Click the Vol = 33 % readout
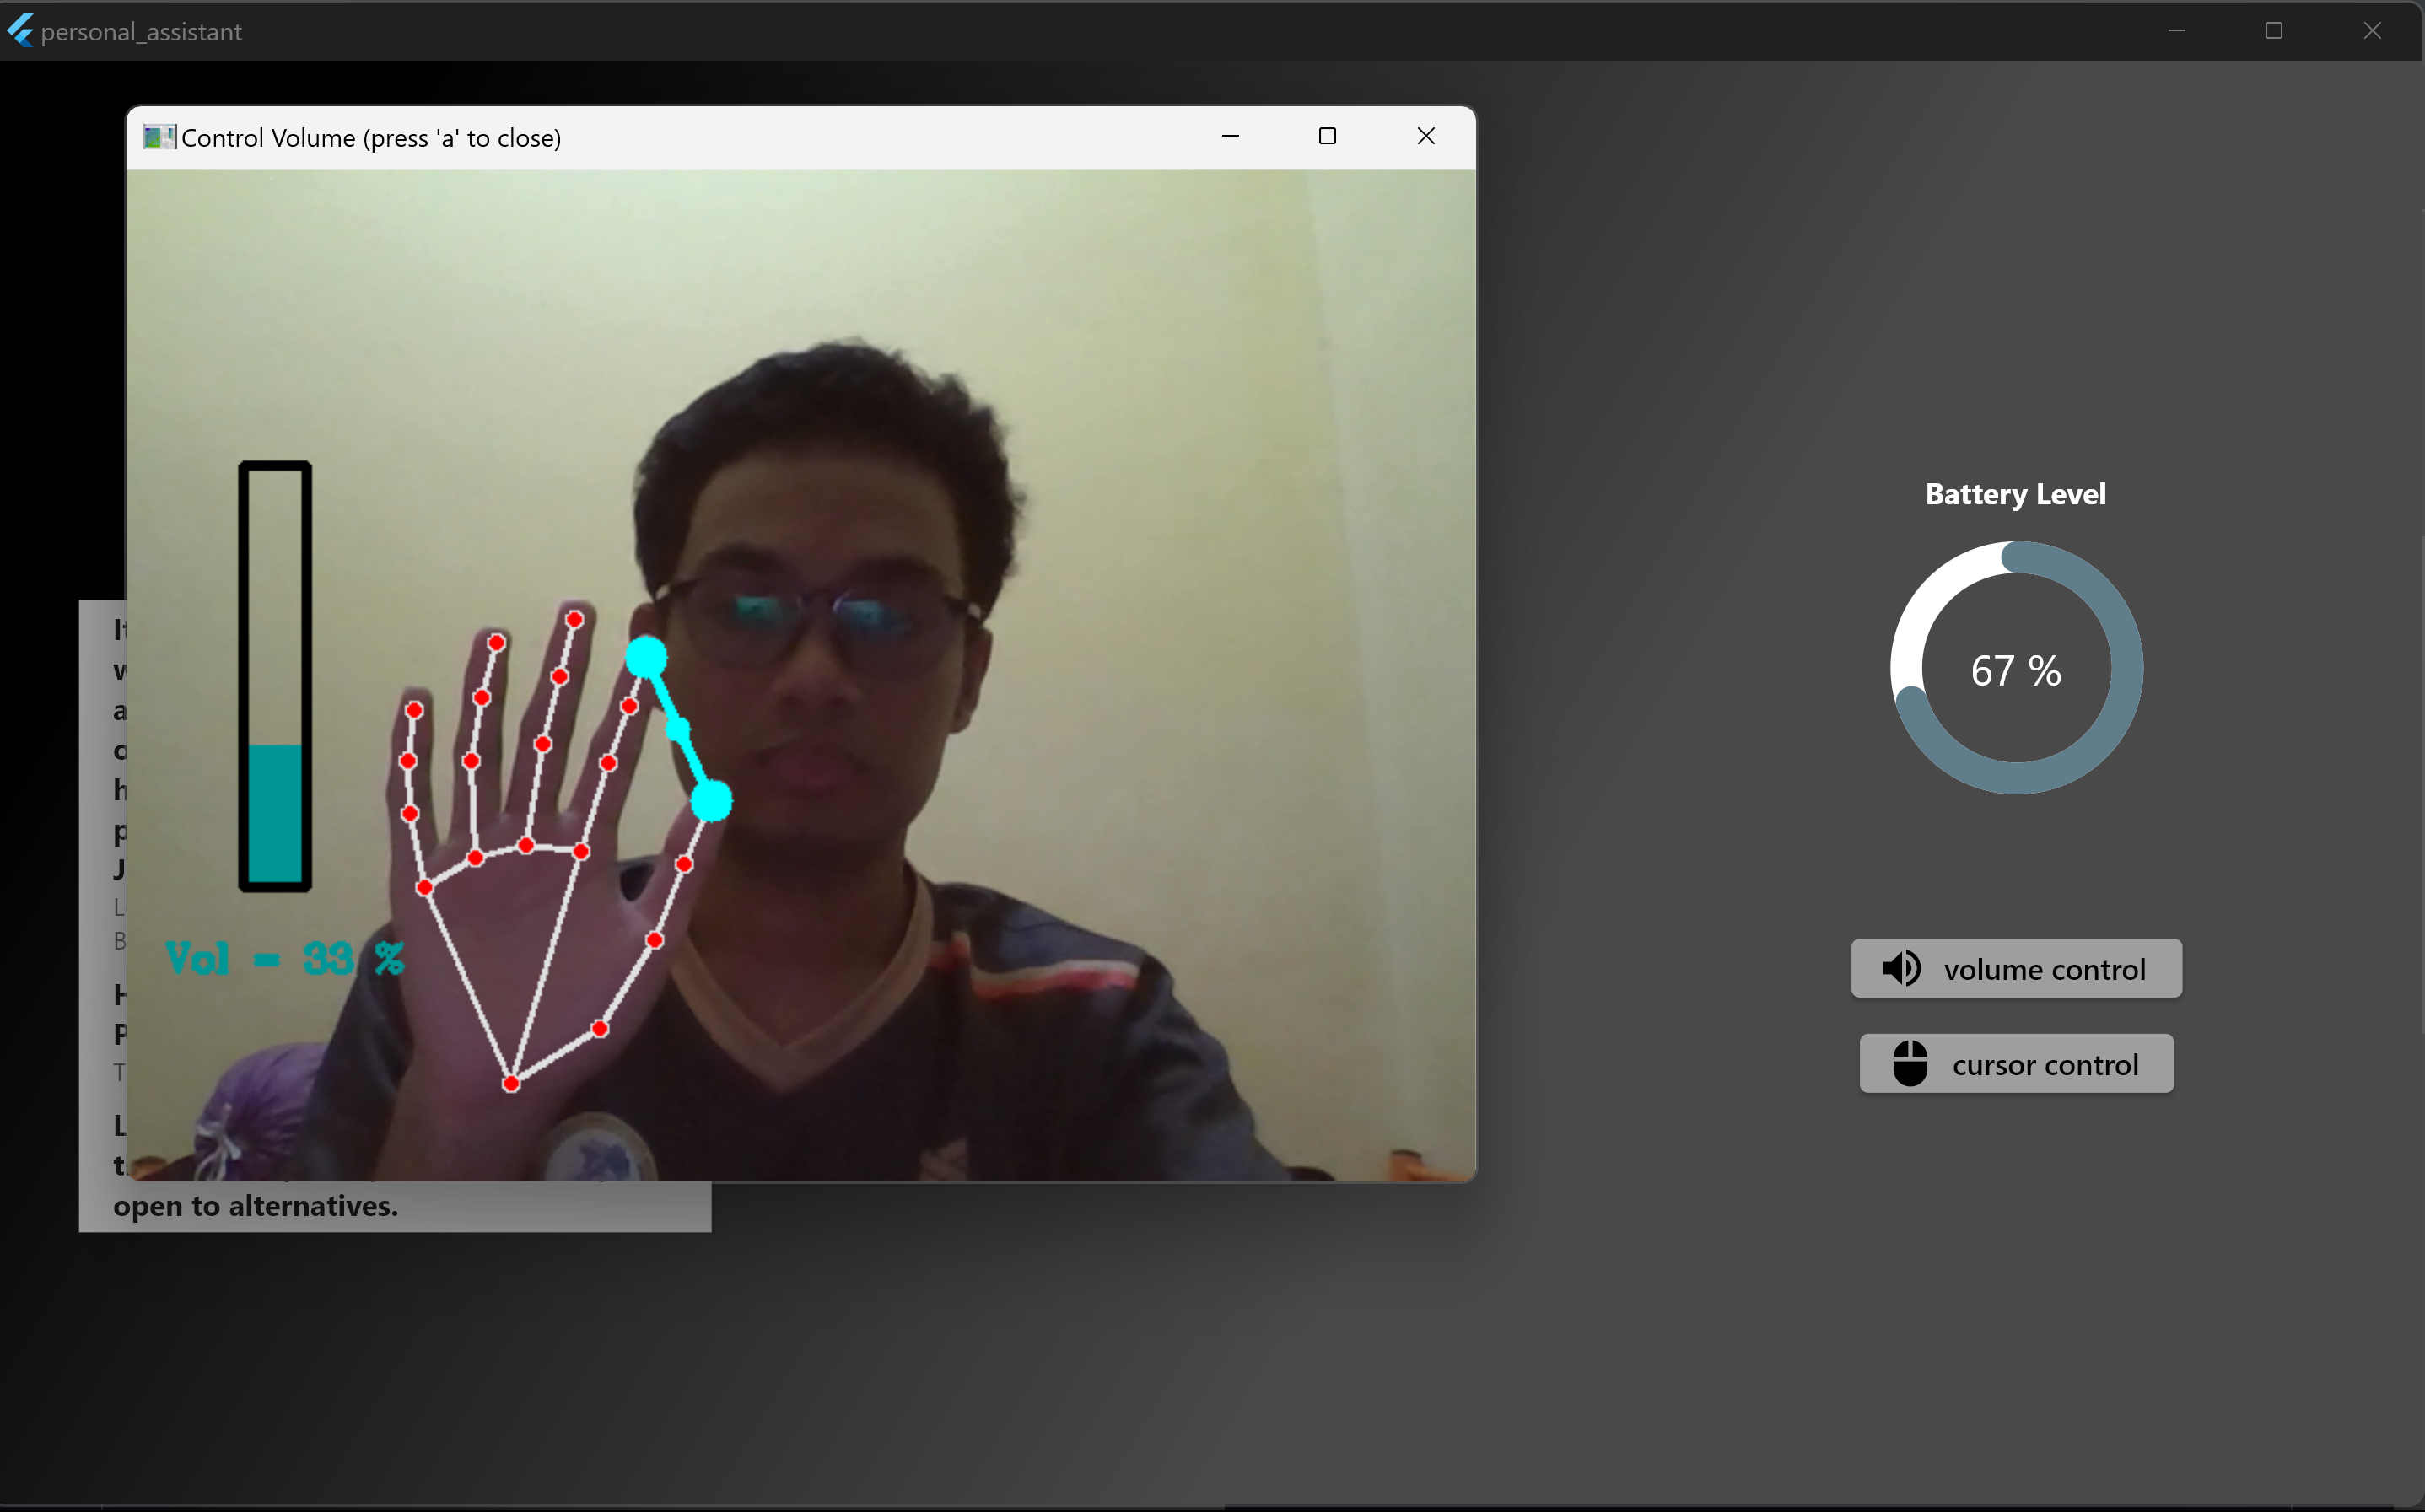2425x1512 pixels. pyautogui.click(x=283, y=957)
